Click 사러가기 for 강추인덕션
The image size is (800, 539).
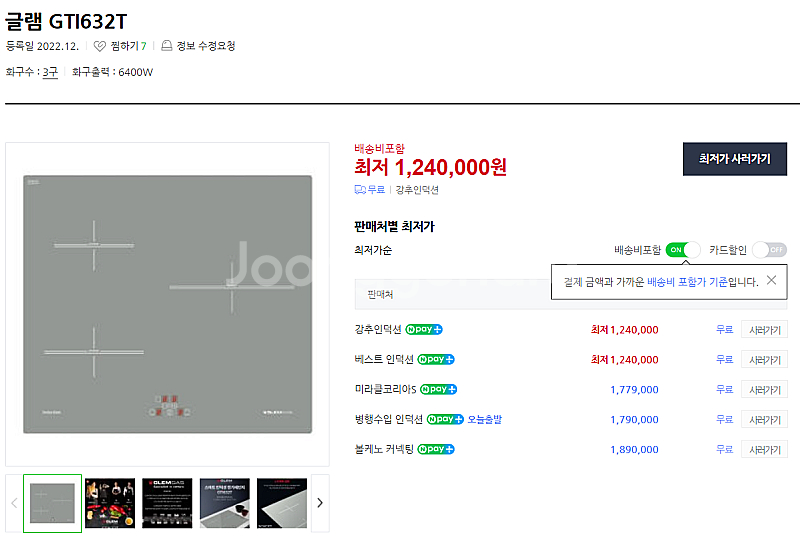coord(764,330)
